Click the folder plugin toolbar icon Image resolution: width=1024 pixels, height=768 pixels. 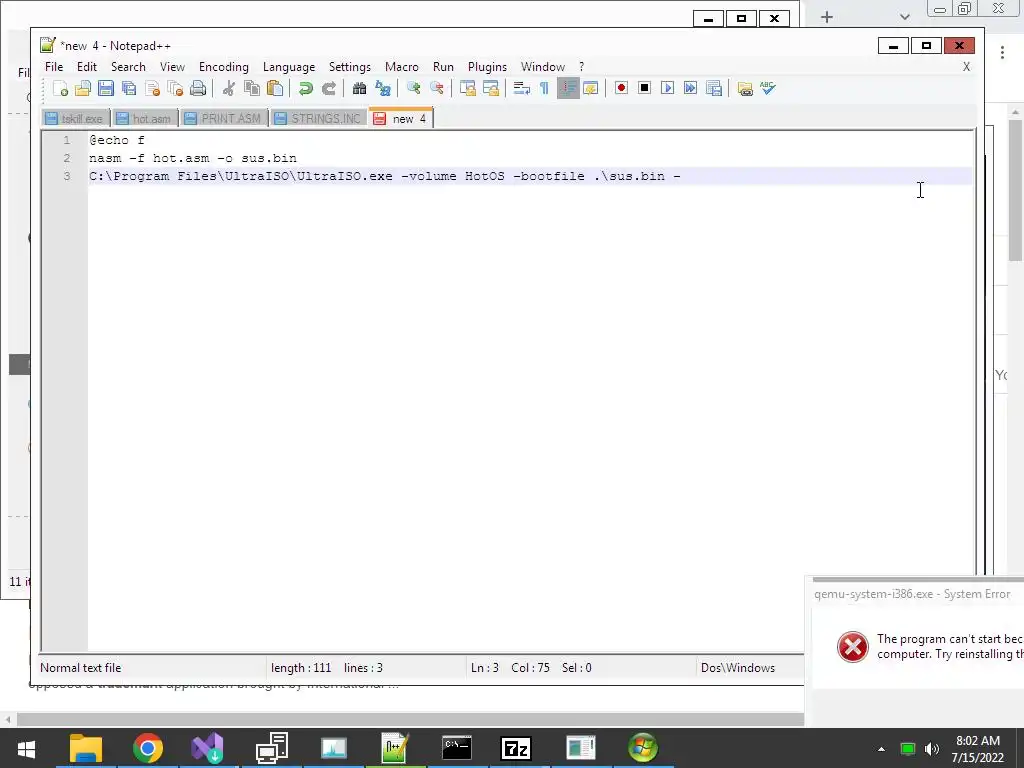click(744, 88)
